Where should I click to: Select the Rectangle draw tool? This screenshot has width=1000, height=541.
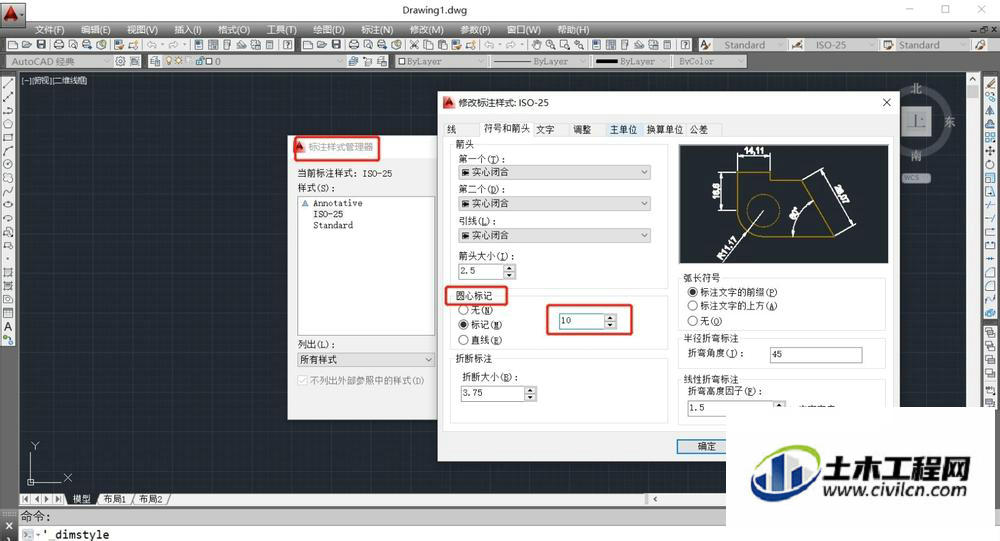pos(8,137)
